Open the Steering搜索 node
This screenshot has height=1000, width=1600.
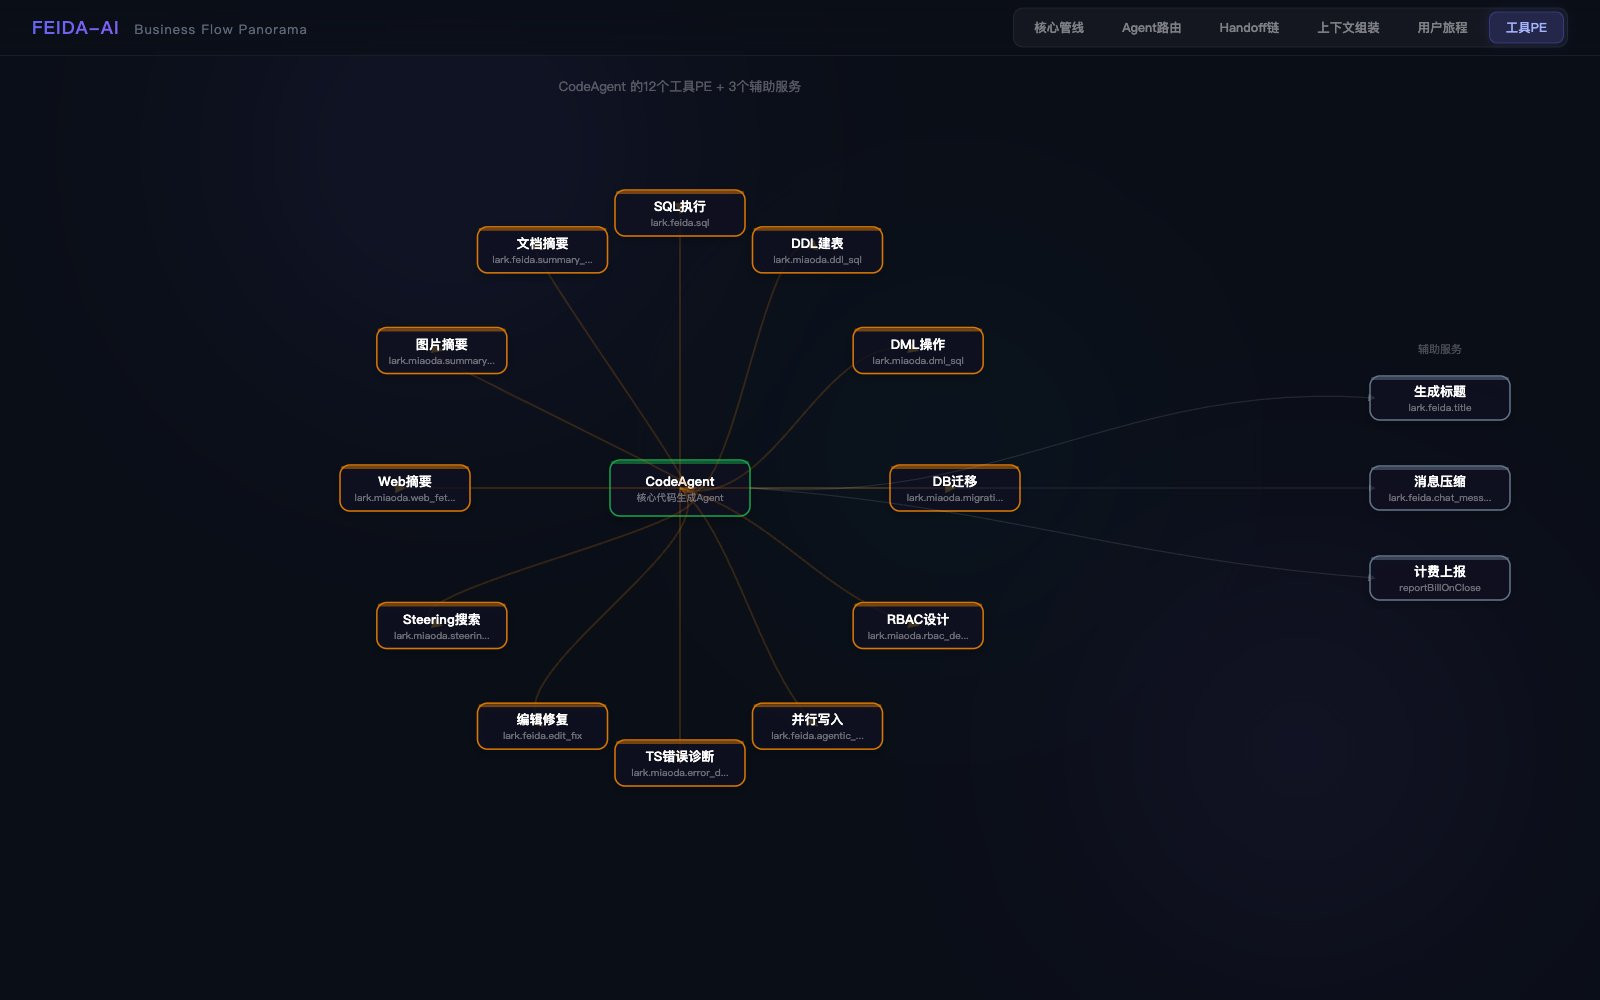click(x=442, y=626)
